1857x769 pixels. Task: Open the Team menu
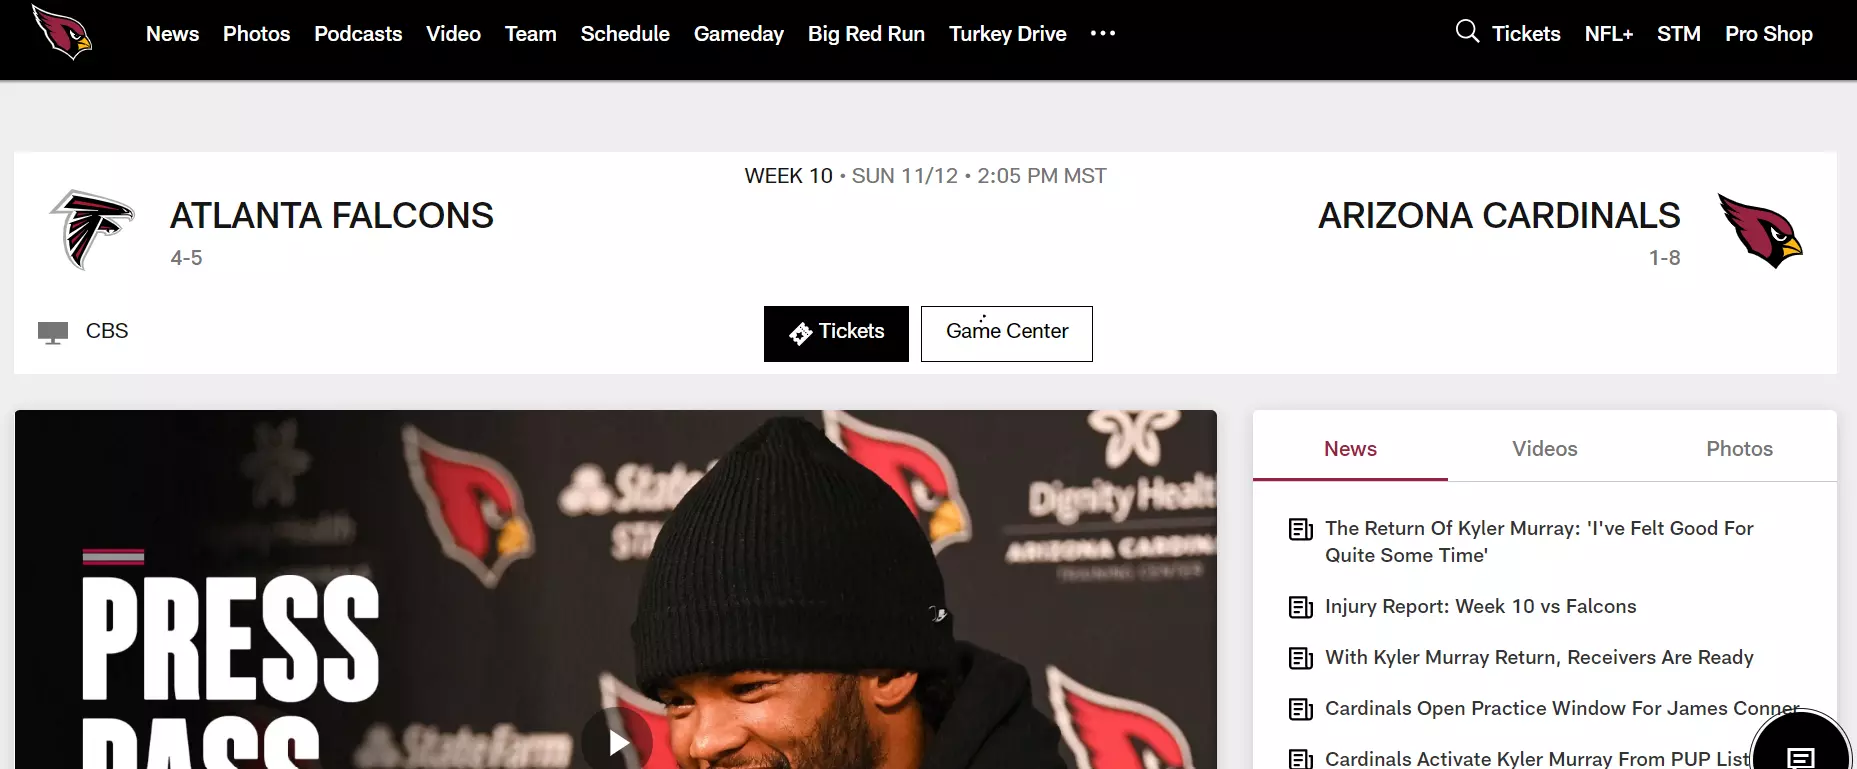[530, 34]
